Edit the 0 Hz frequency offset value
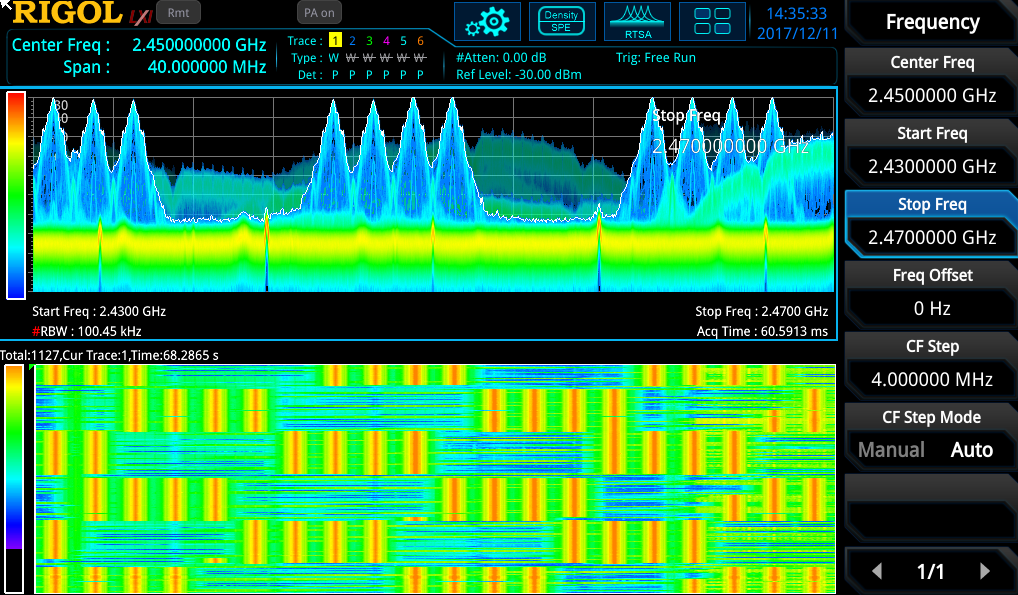1018x595 pixels. 932,308
